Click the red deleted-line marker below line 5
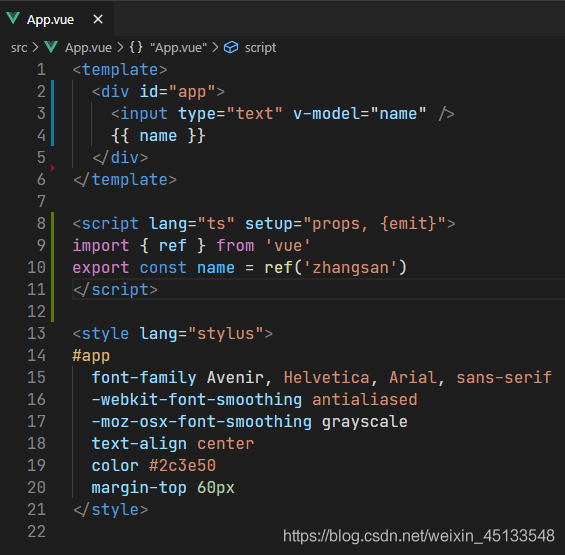Viewport: 565px width, 555px height. point(53,168)
